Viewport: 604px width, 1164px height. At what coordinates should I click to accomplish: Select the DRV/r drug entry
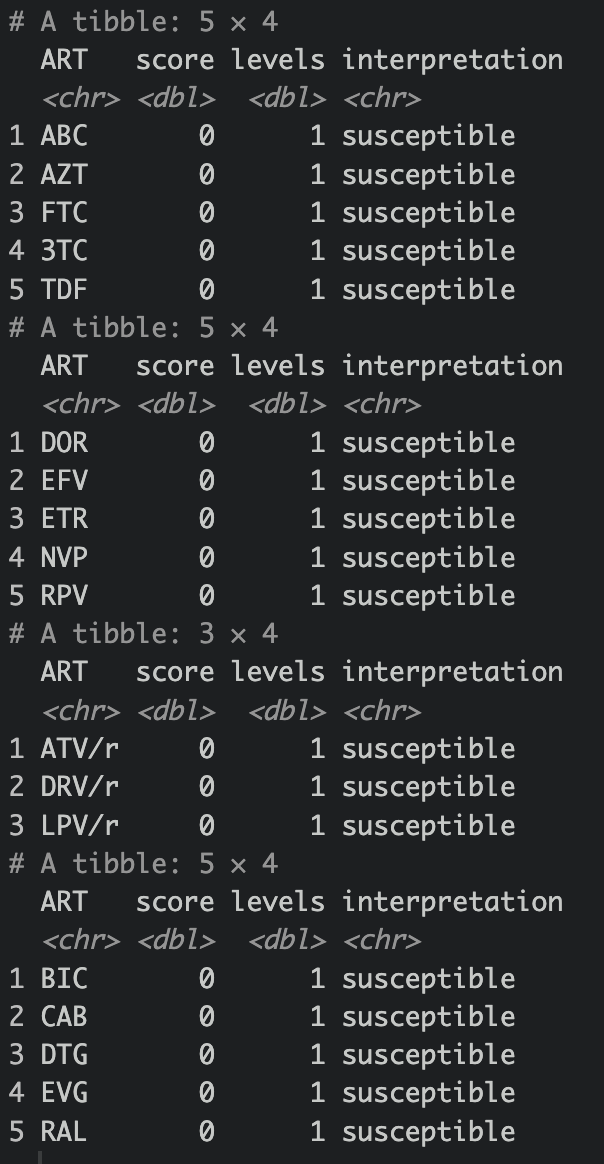click(80, 787)
